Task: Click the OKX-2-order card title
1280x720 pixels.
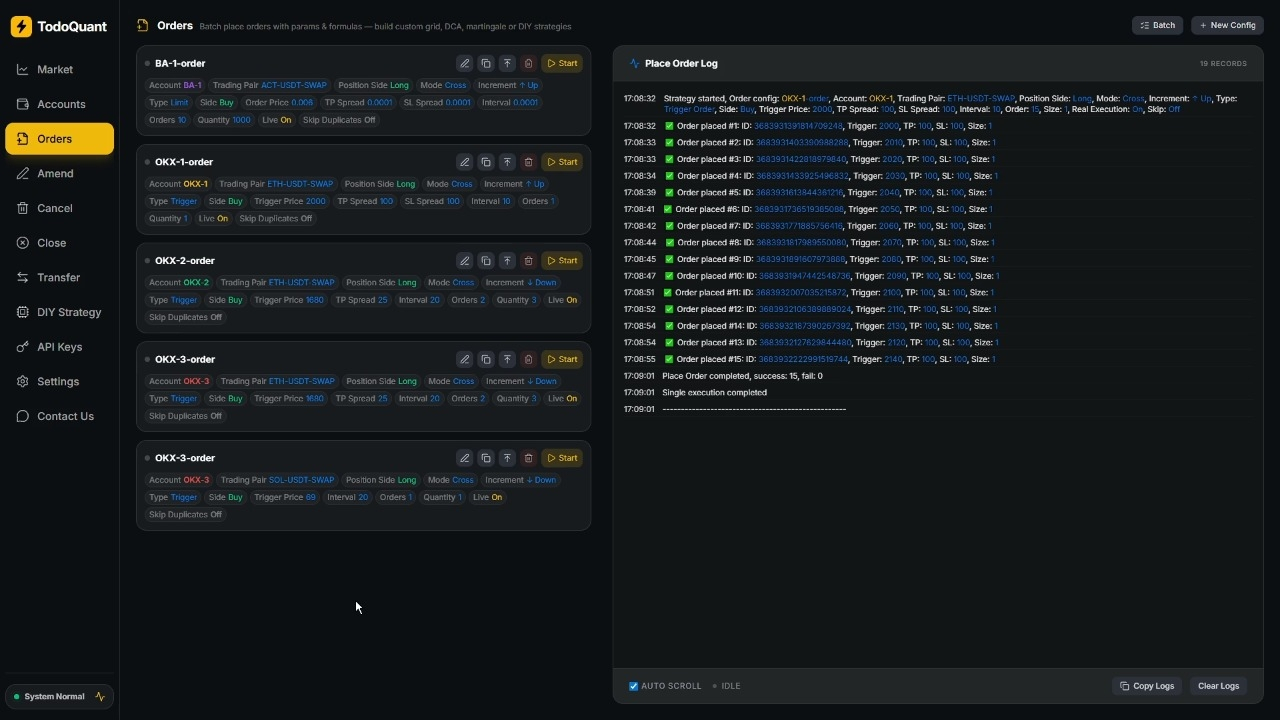Action: click(185, 261)
